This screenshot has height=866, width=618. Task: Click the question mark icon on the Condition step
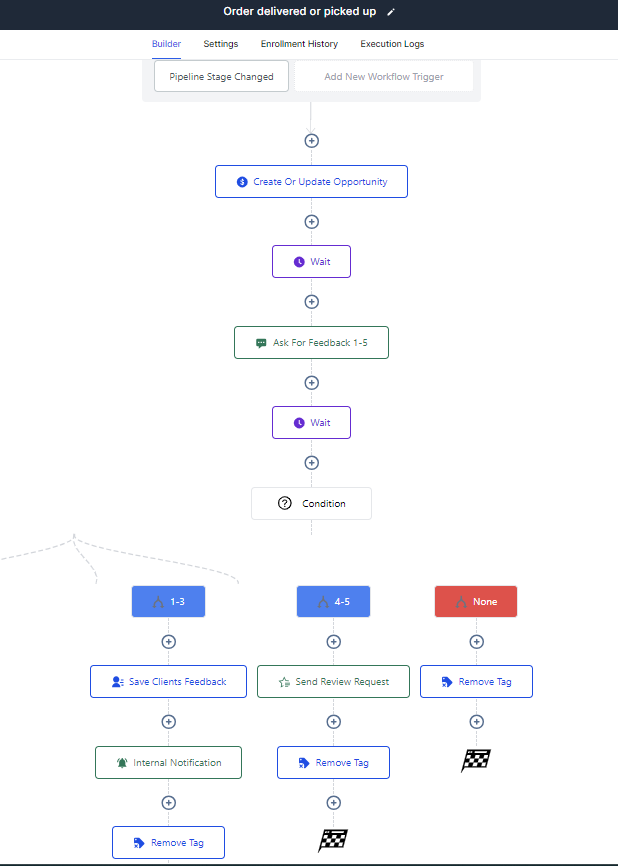(x=283, y=503)
